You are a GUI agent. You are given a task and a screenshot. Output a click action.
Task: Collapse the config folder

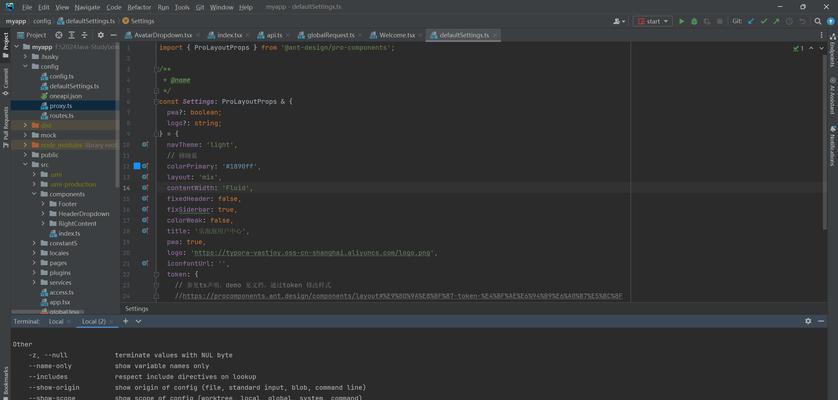coord(25,66)
